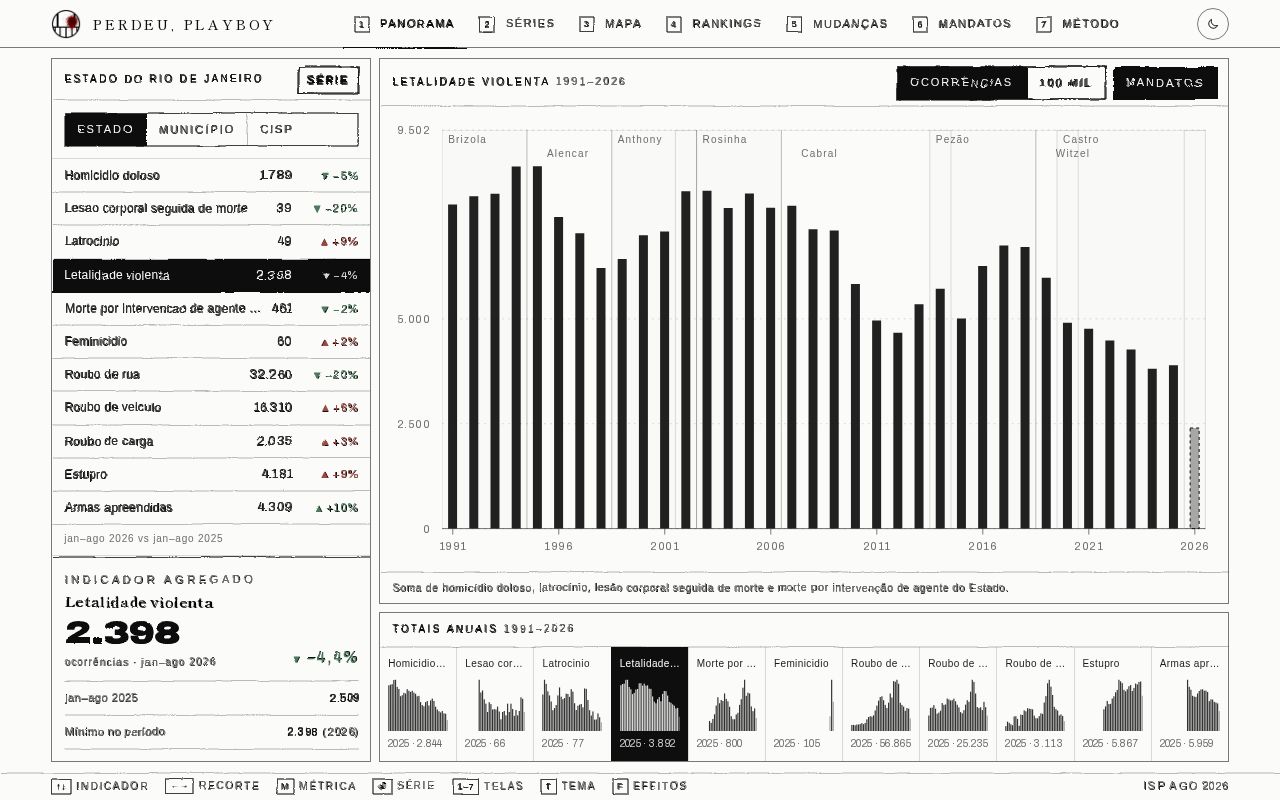Select the Armas apreendidas indicator row
This screenshot has height=800, width=1280.
tap(211, 507)
